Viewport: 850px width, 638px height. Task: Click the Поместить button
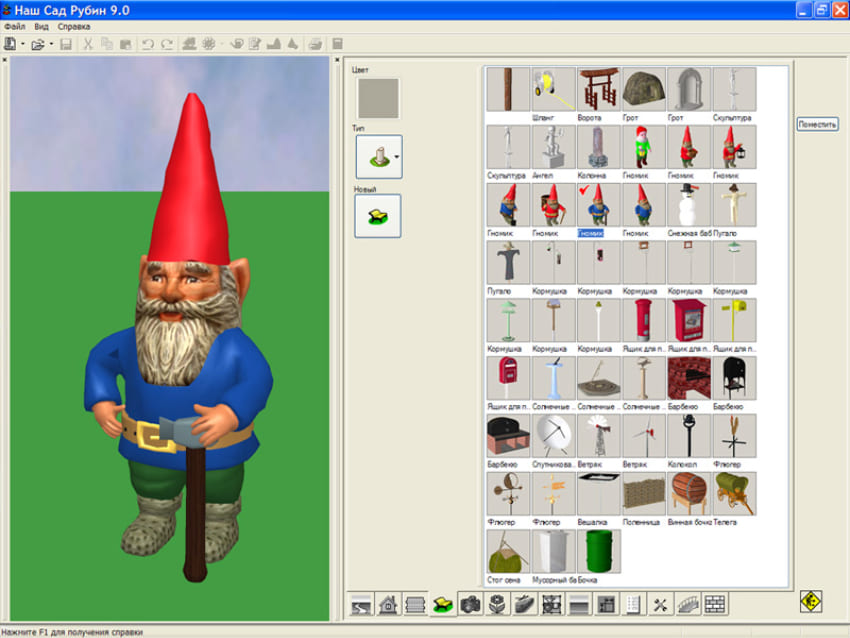pos(817,124)
